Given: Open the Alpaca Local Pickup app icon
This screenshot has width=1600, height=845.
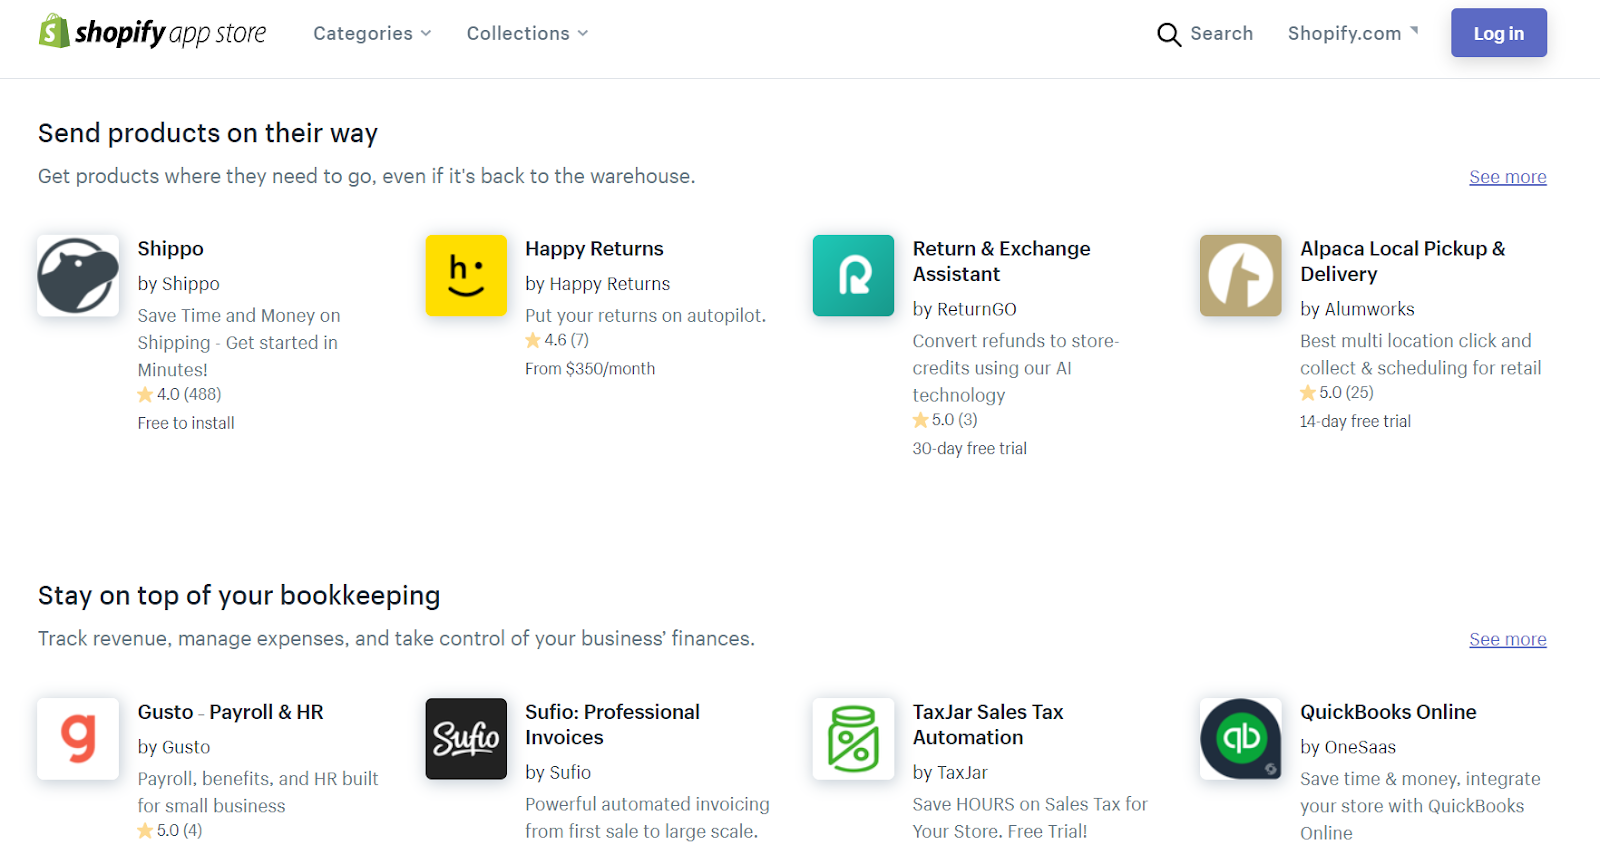Looking at the screenshot, I should [1240, 276].
